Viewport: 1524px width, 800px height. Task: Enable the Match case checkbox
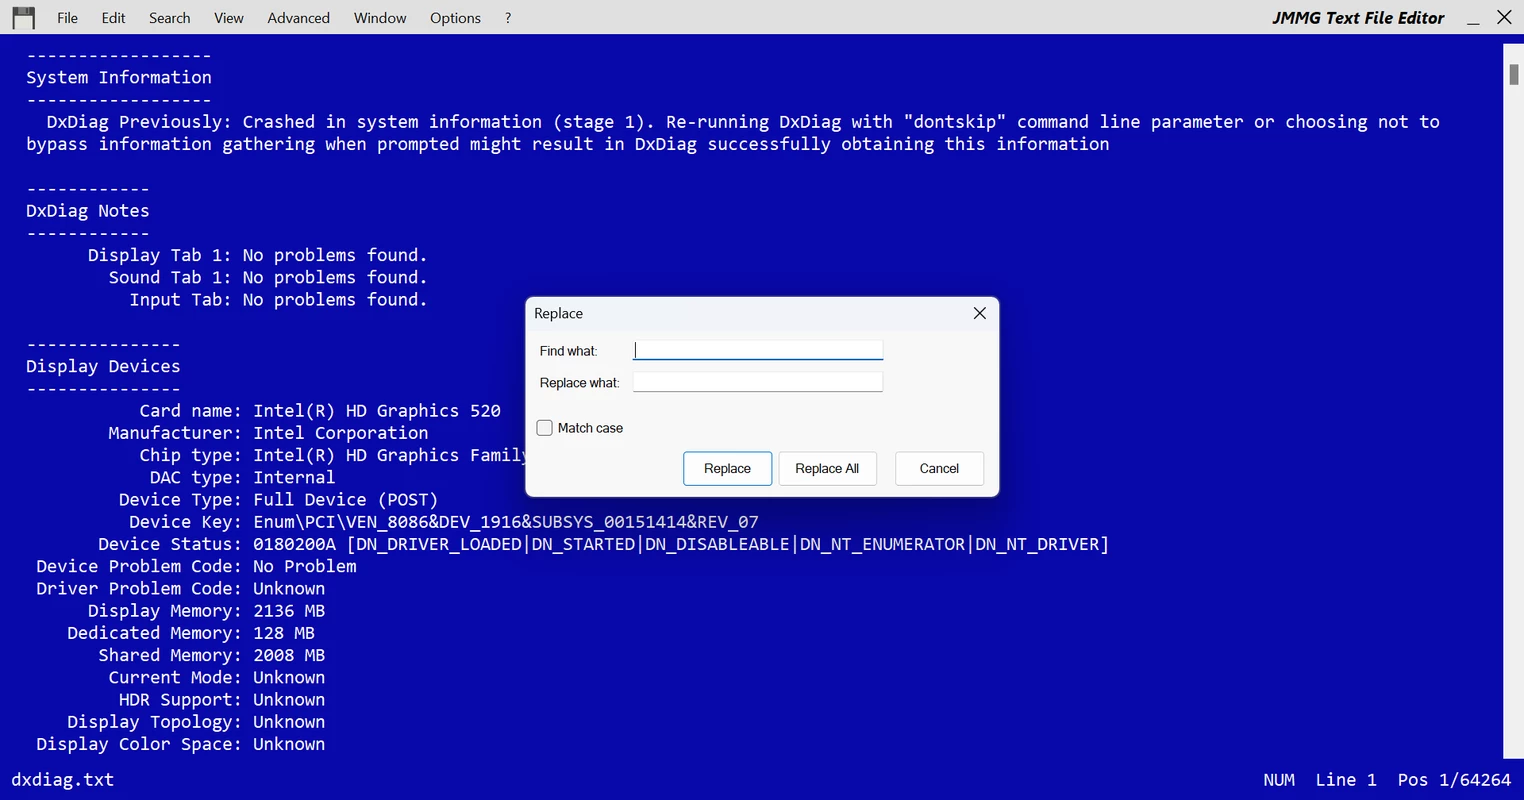click(x=545, y=428)
